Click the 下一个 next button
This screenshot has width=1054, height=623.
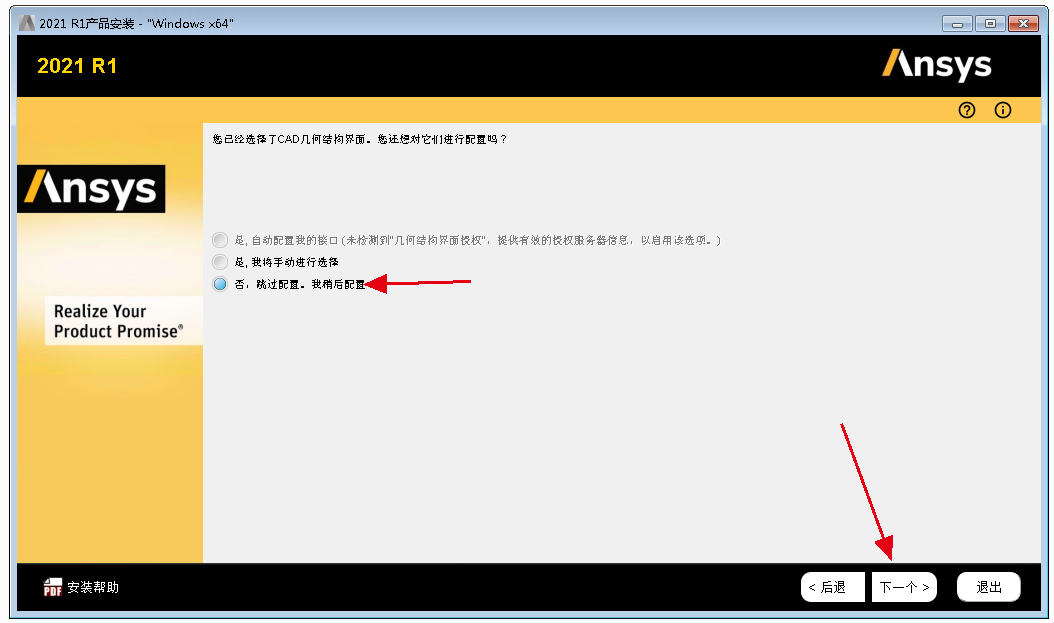904,587
